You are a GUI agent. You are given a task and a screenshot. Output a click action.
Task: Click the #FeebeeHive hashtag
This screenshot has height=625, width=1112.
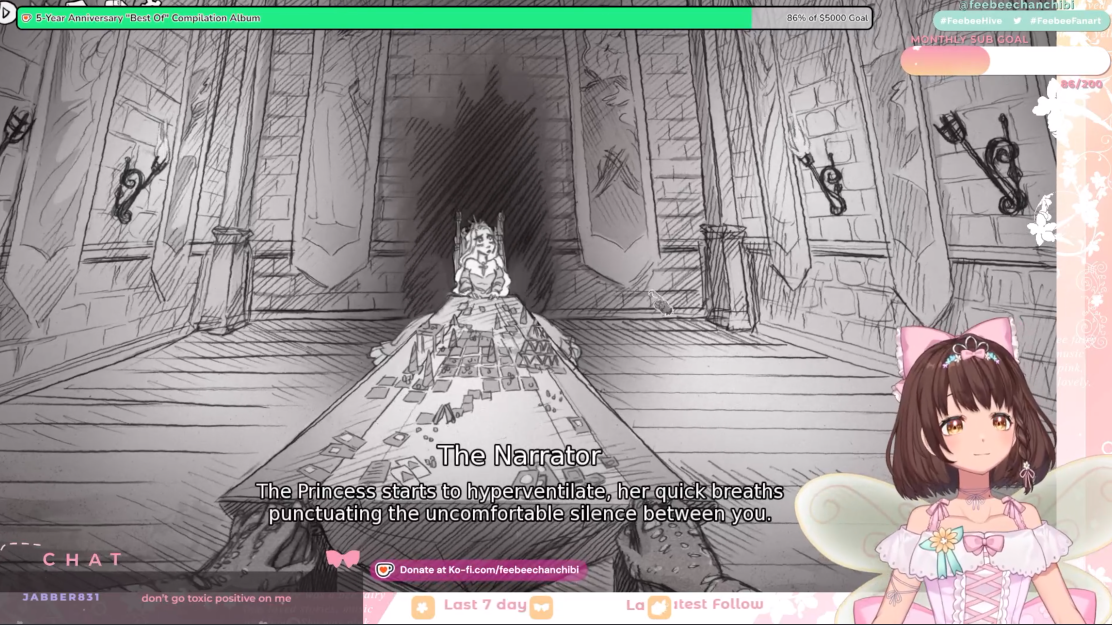point(971,21)
